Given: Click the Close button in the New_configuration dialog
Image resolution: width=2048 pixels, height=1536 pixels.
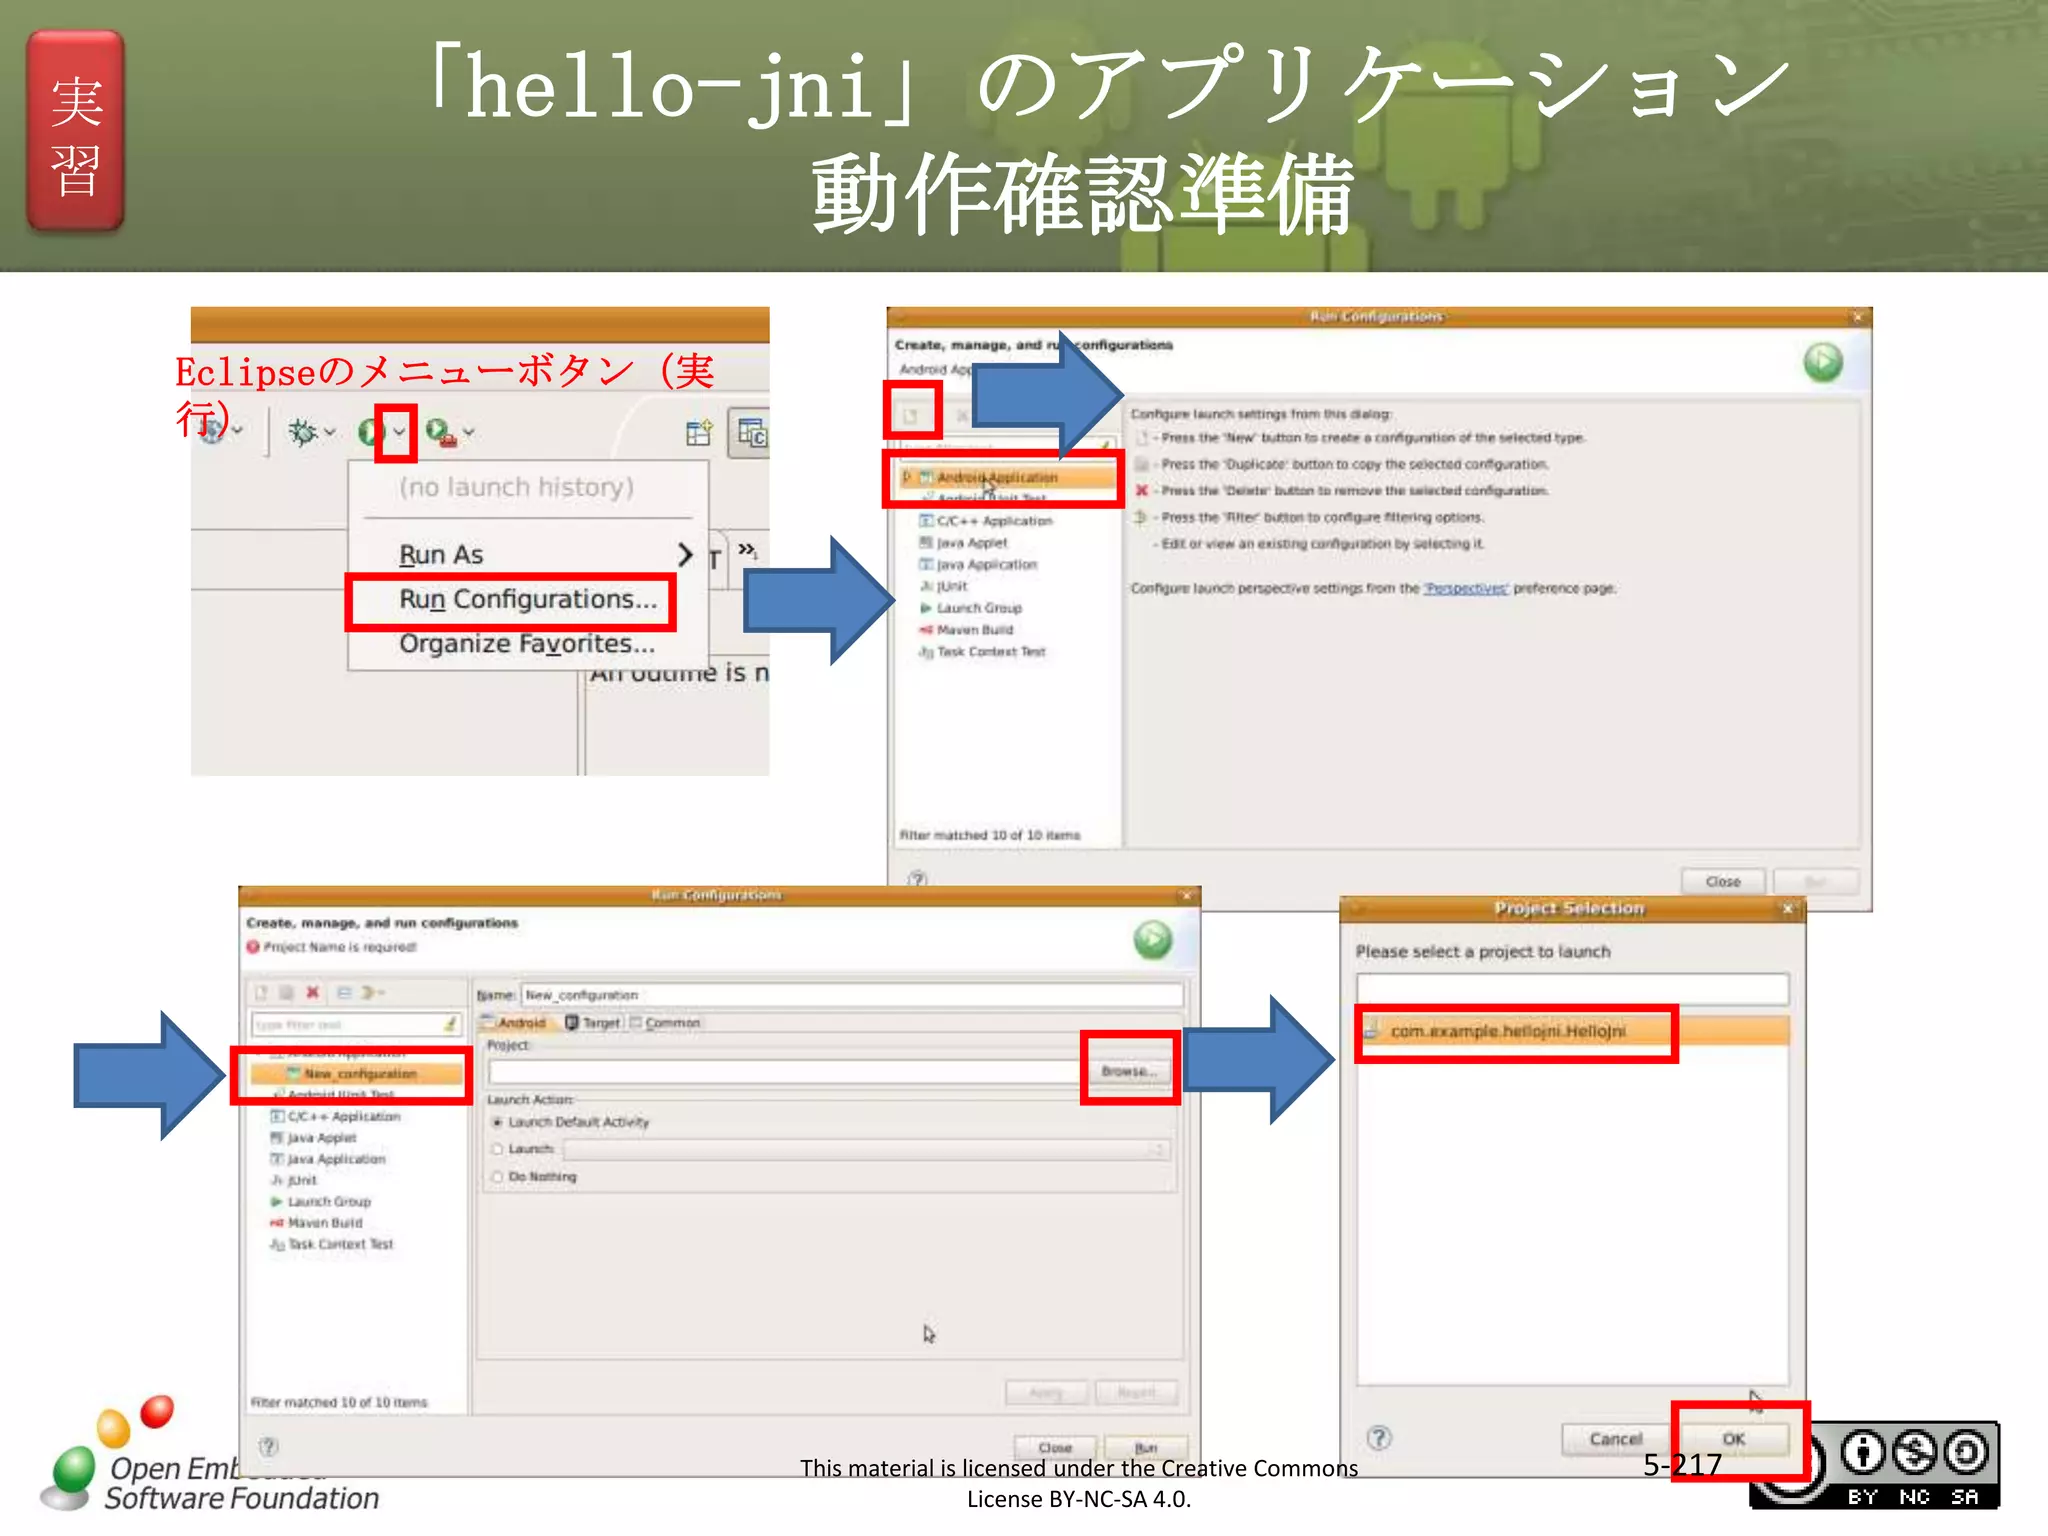Looking at the screenshot, I should 1055,1448.
